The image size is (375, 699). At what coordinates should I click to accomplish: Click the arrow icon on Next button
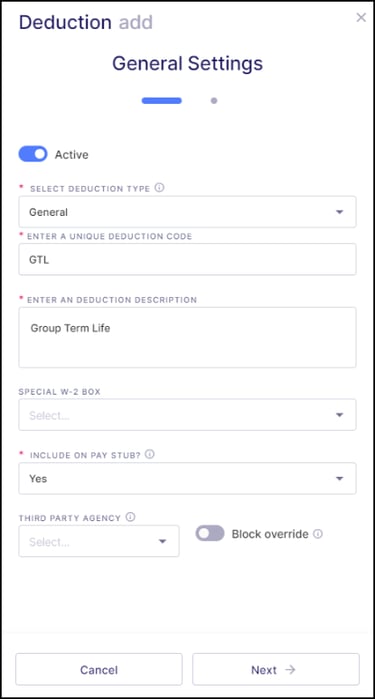pos(290,670)
